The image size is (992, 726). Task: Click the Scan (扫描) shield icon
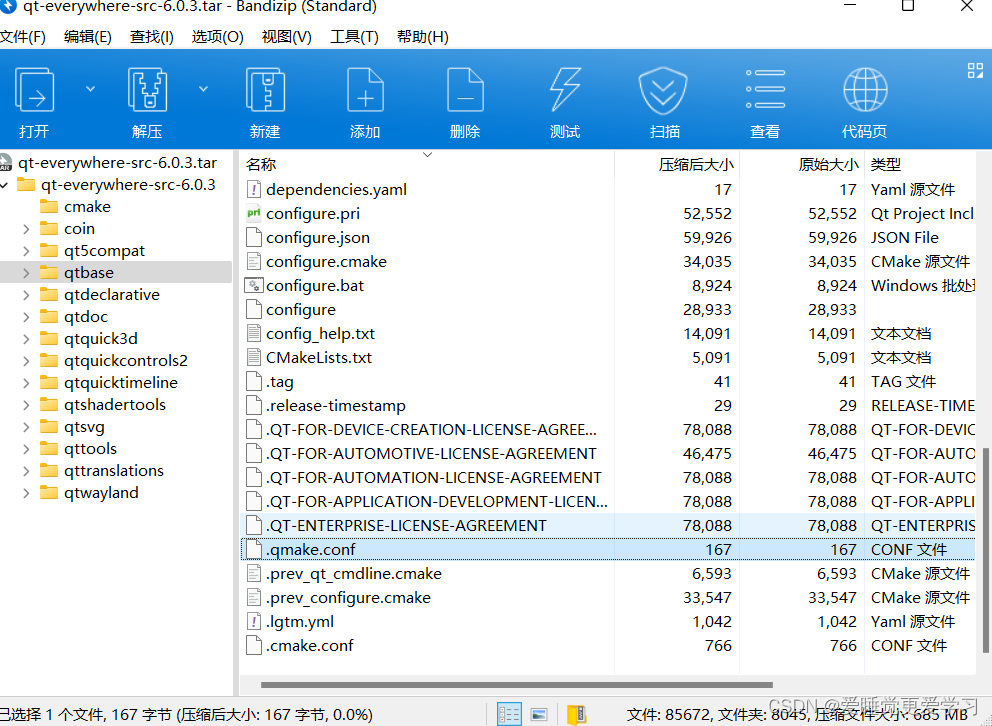point(663,90)
